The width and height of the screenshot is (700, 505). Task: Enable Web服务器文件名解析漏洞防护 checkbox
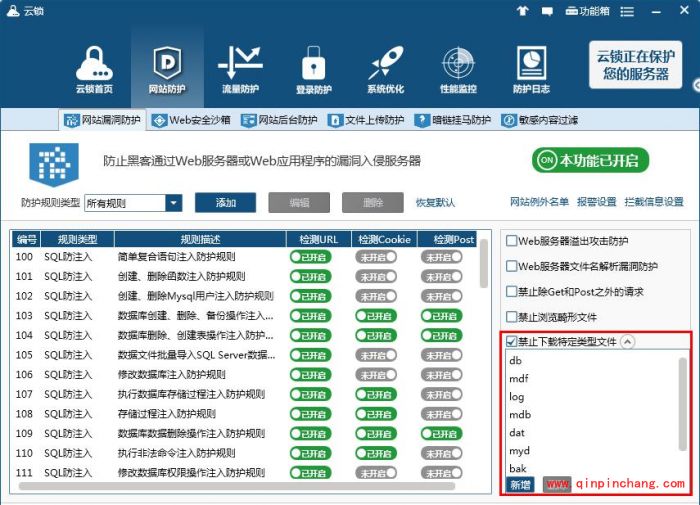click(x=512, y=267)
